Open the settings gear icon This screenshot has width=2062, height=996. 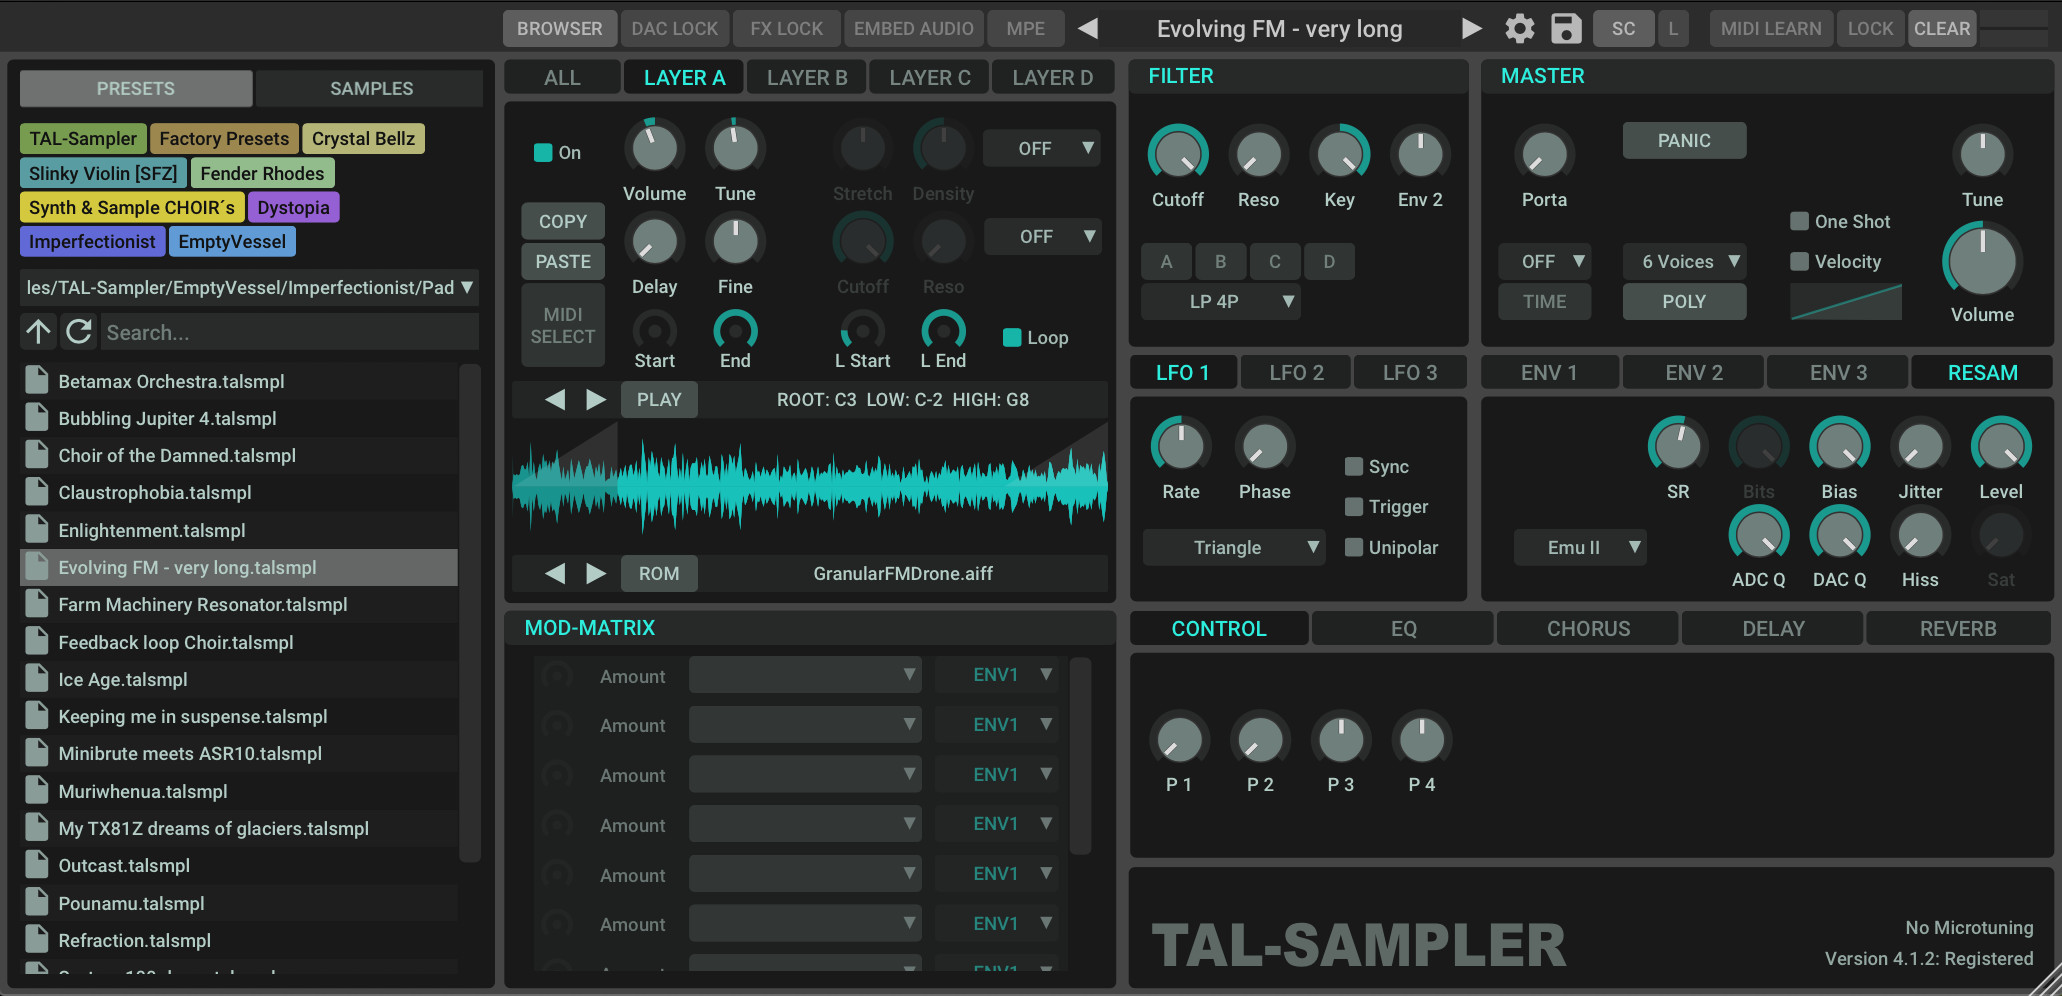coord(1519,28)
